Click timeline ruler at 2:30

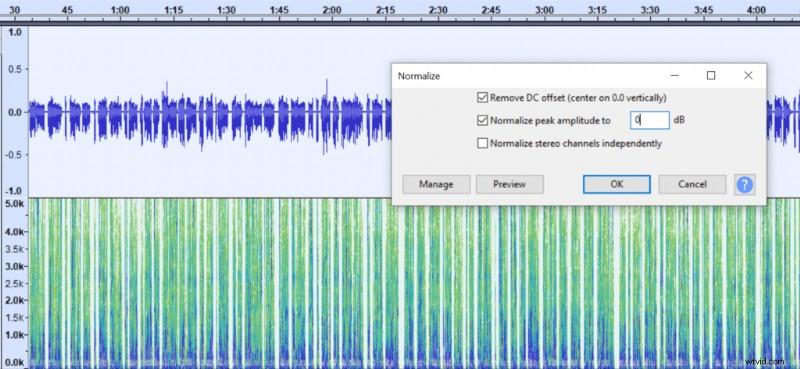pos(438,10)
